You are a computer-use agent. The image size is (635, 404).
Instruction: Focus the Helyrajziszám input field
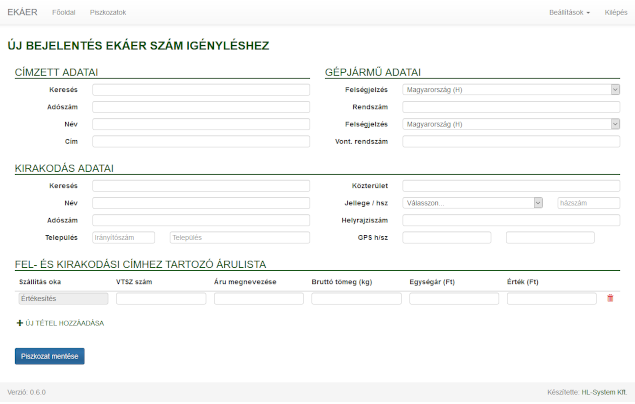(510, 220)
